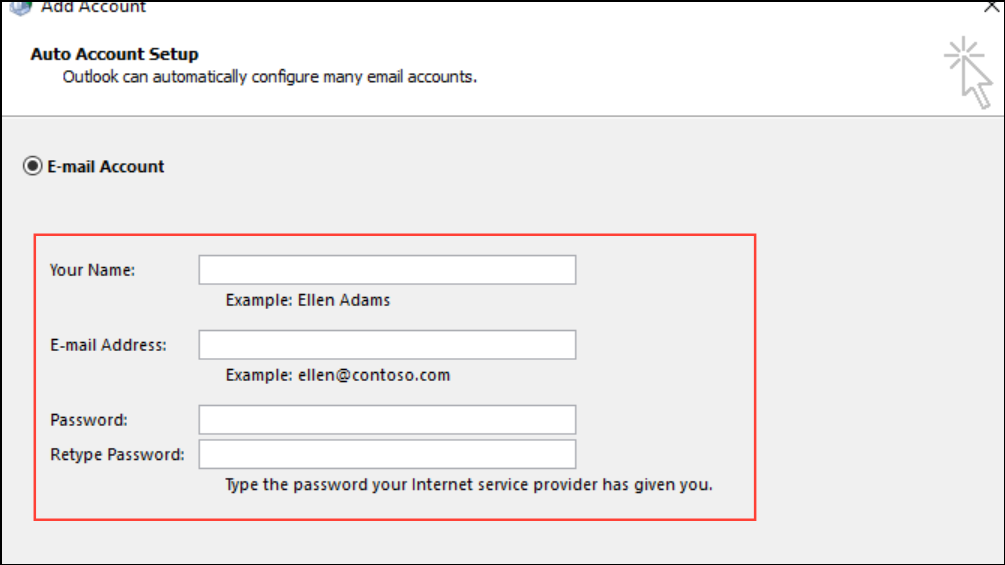Click the Add Account window icon

20,6
